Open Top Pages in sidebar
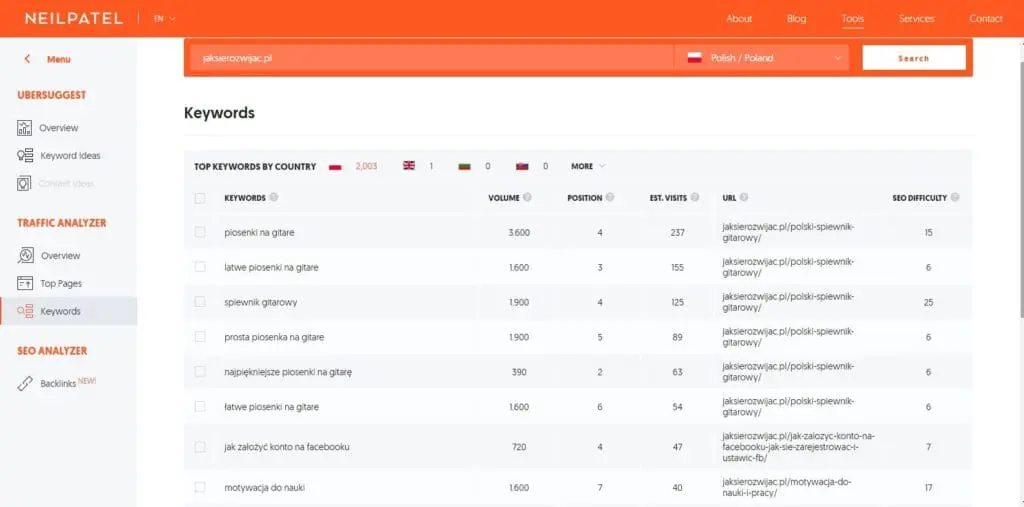 61,284
